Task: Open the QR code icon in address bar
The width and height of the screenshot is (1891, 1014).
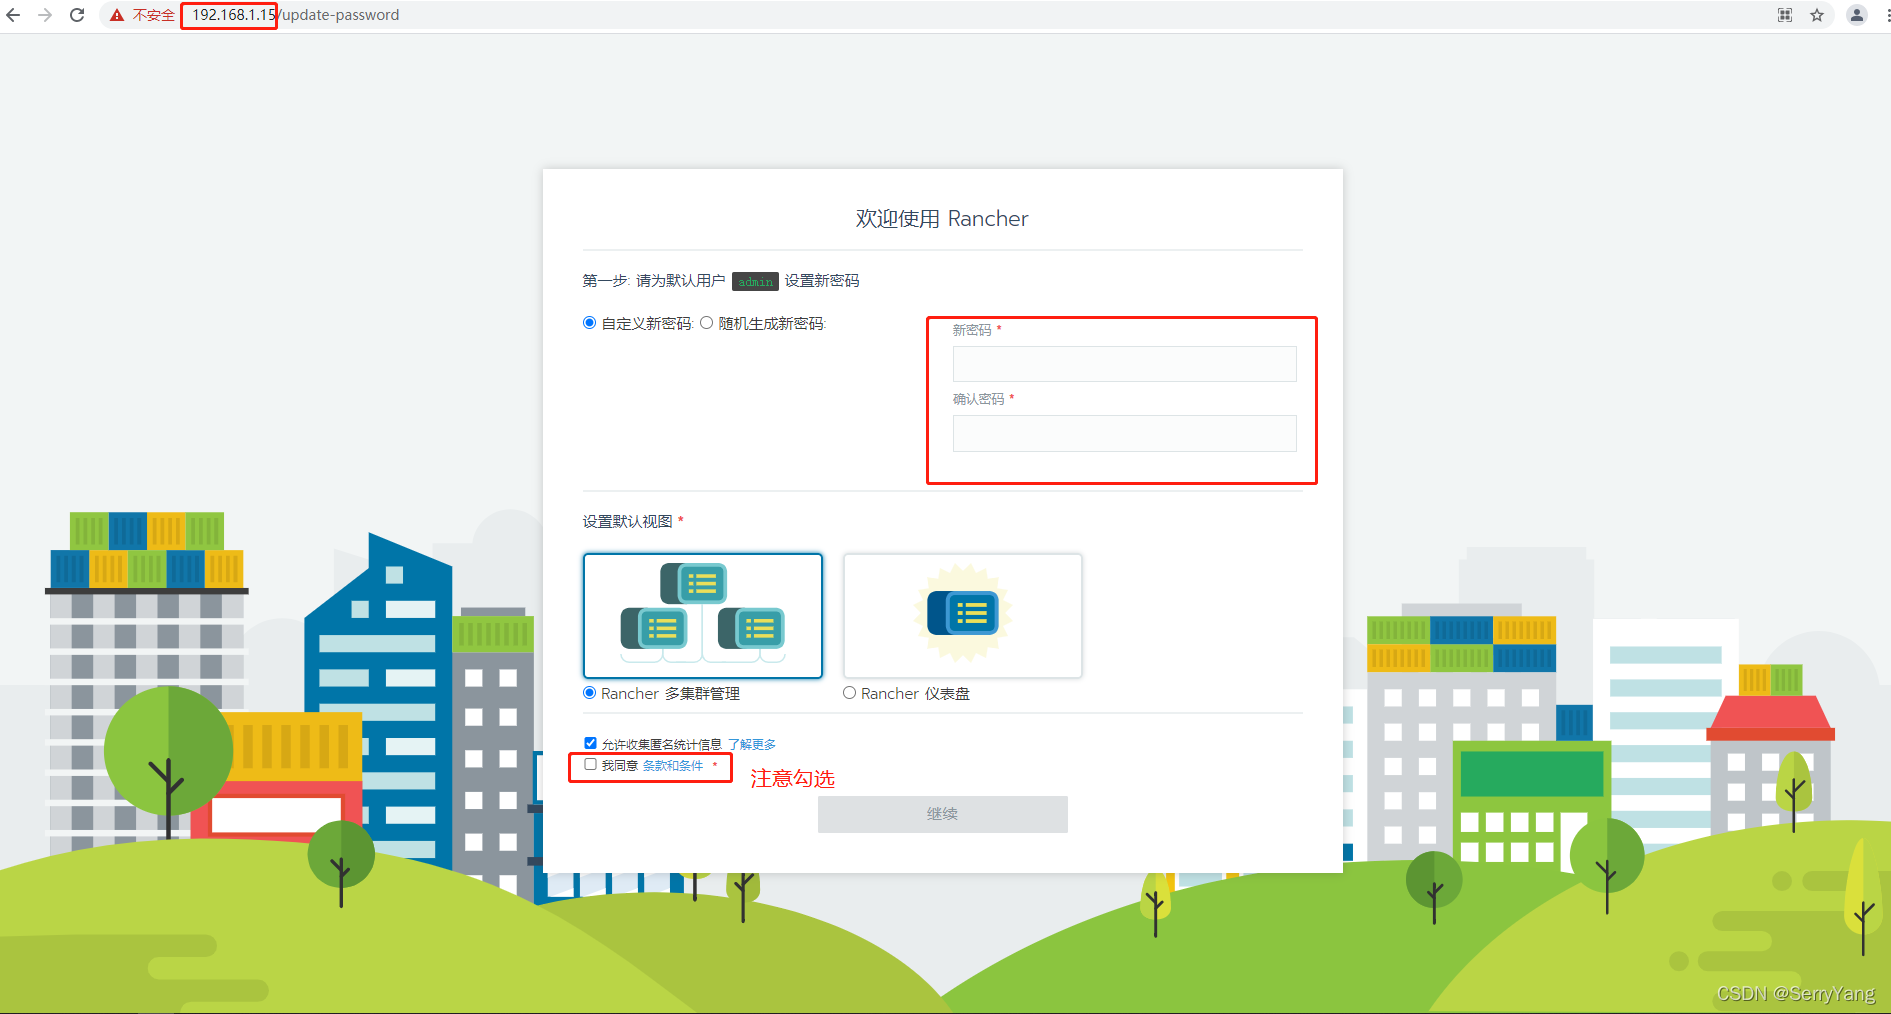Action: 1785,15
